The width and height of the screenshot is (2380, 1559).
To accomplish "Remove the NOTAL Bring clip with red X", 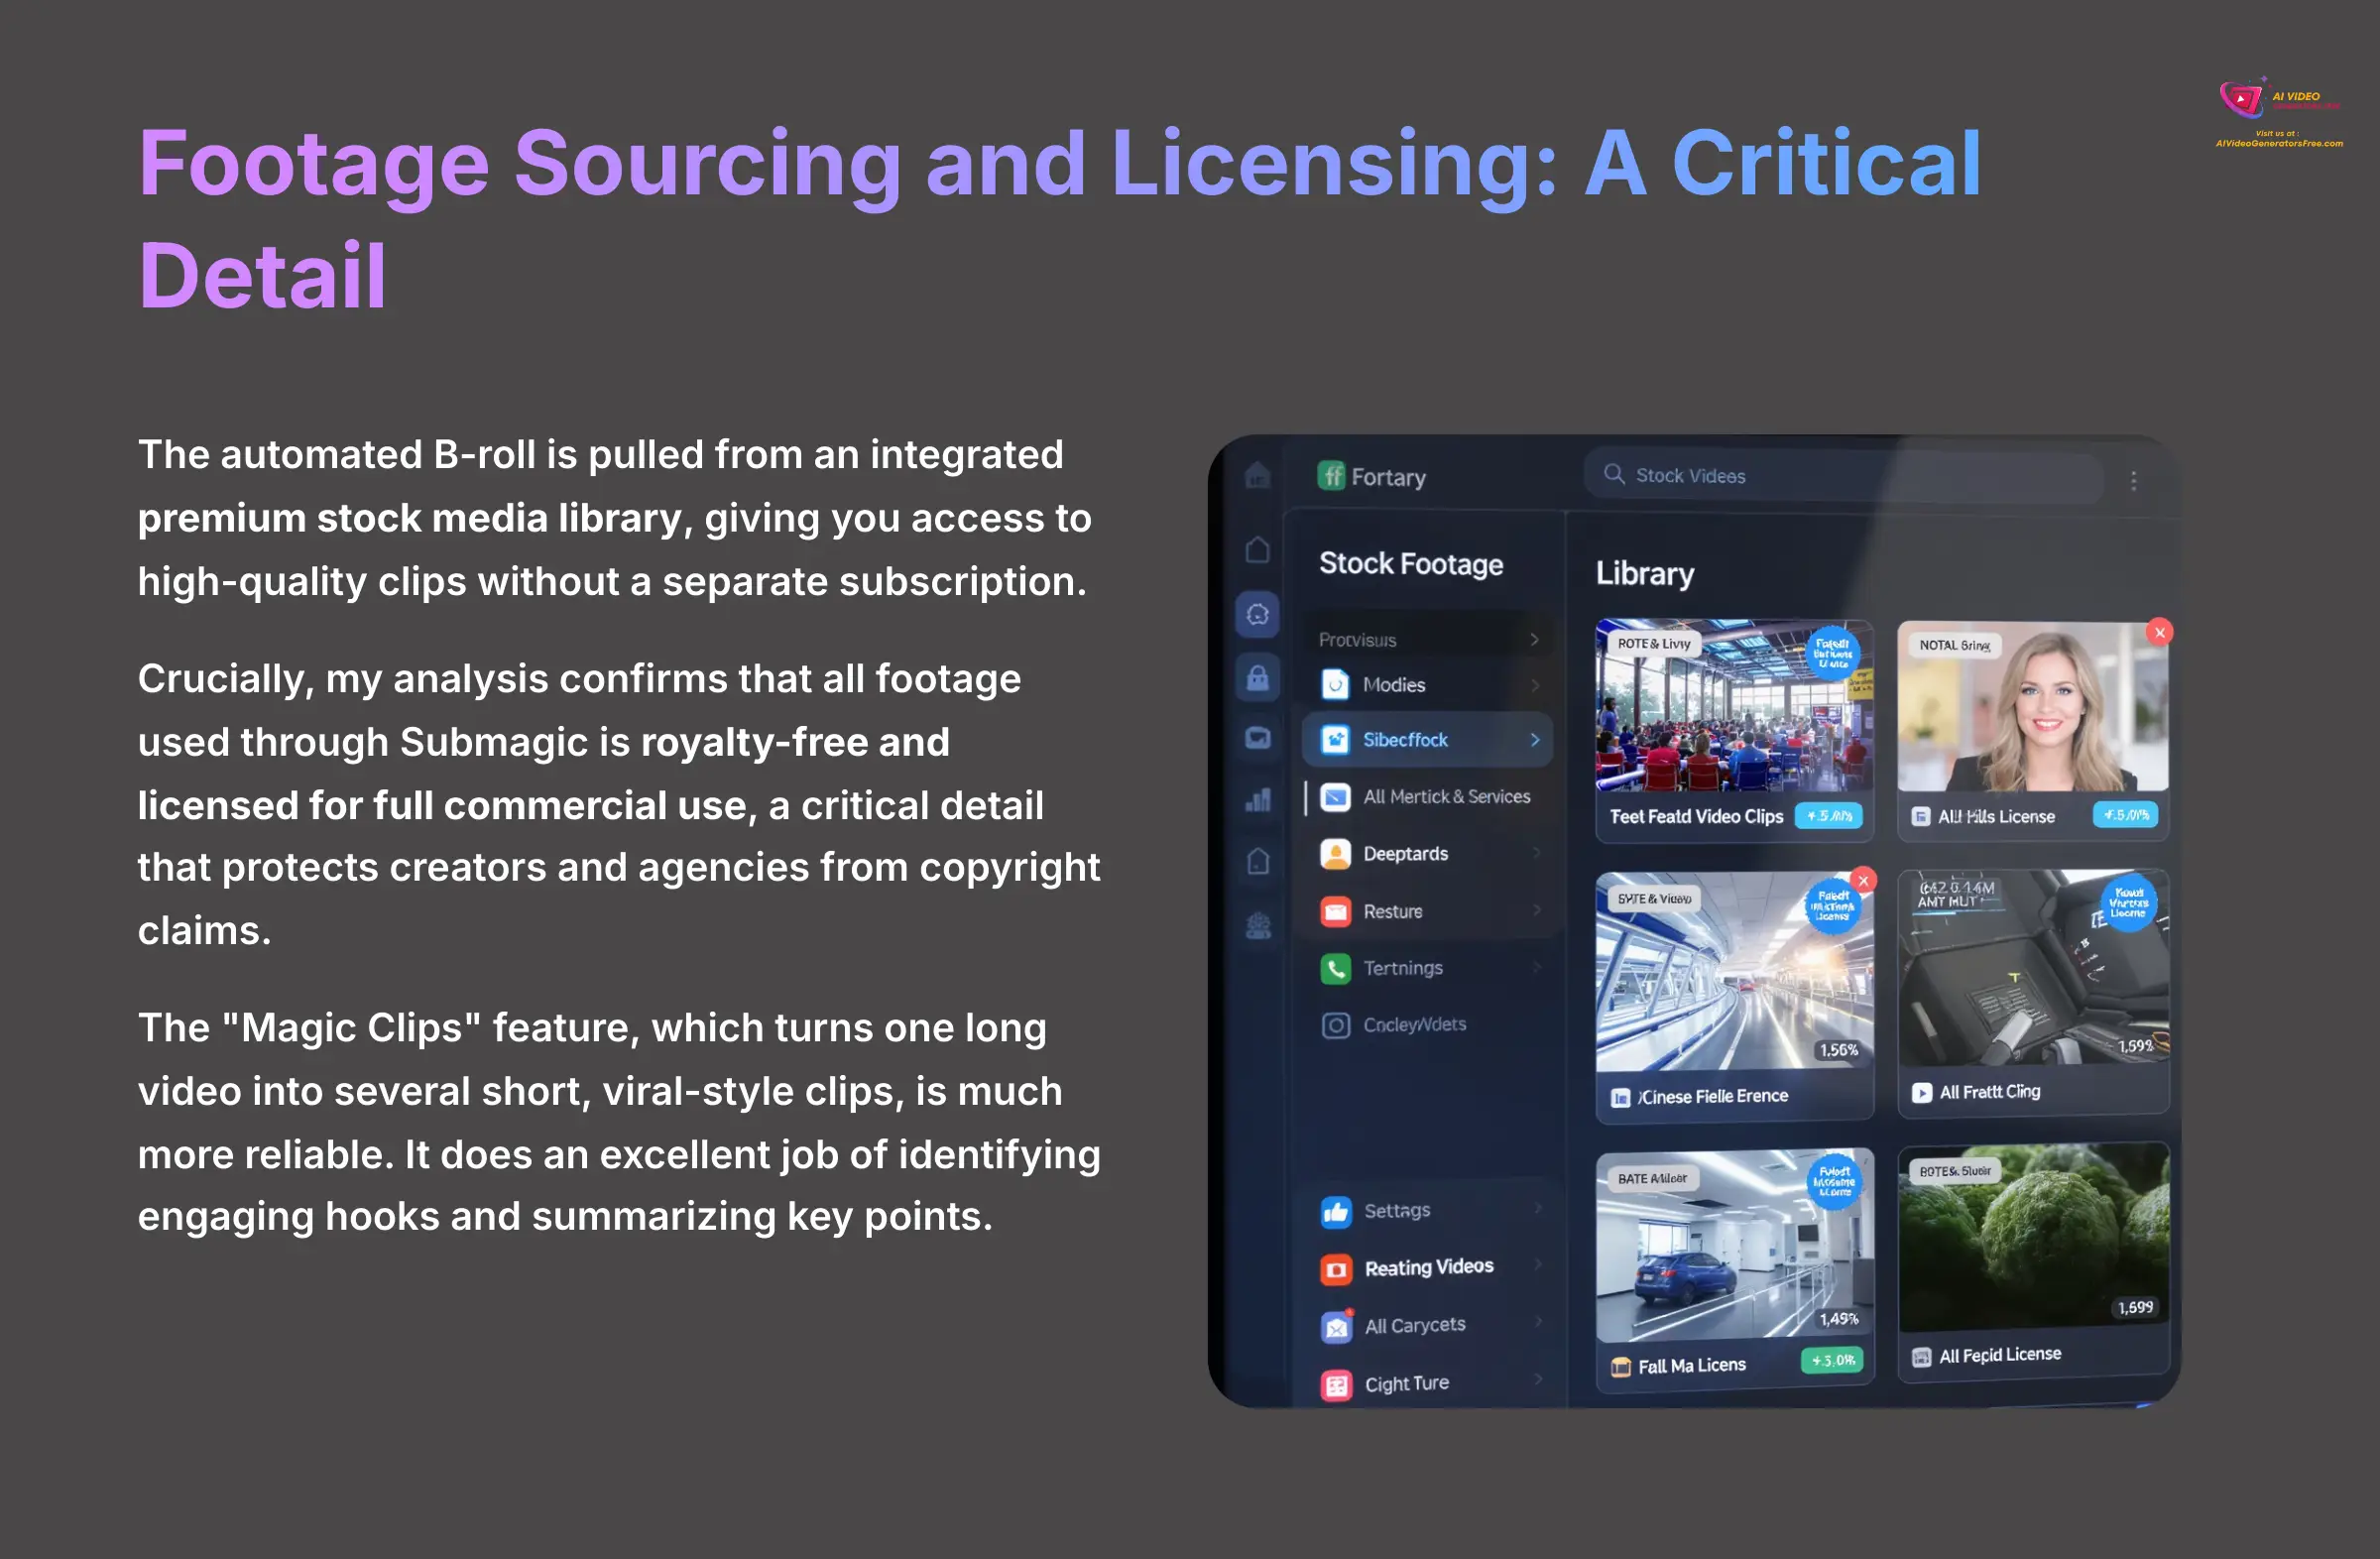I will (2159, 632).
